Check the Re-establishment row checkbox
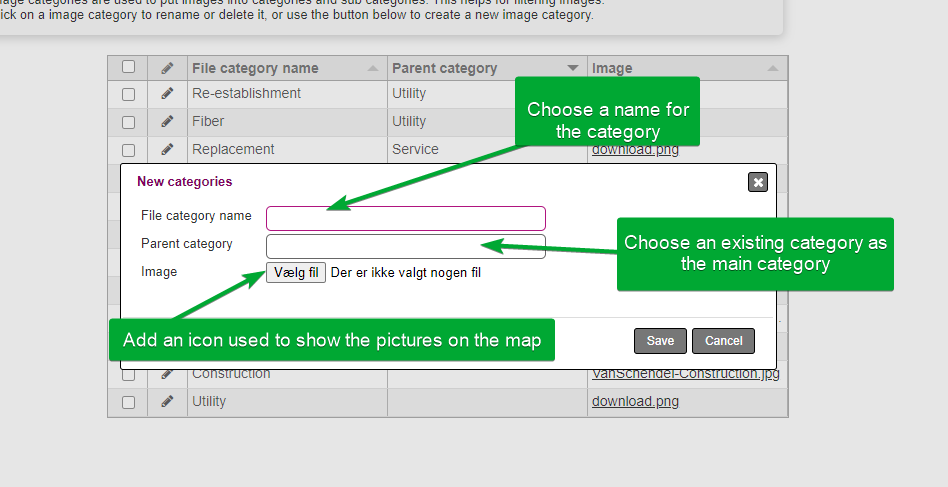The height and width of the screenshot is (487, 948). coord(128,94)
